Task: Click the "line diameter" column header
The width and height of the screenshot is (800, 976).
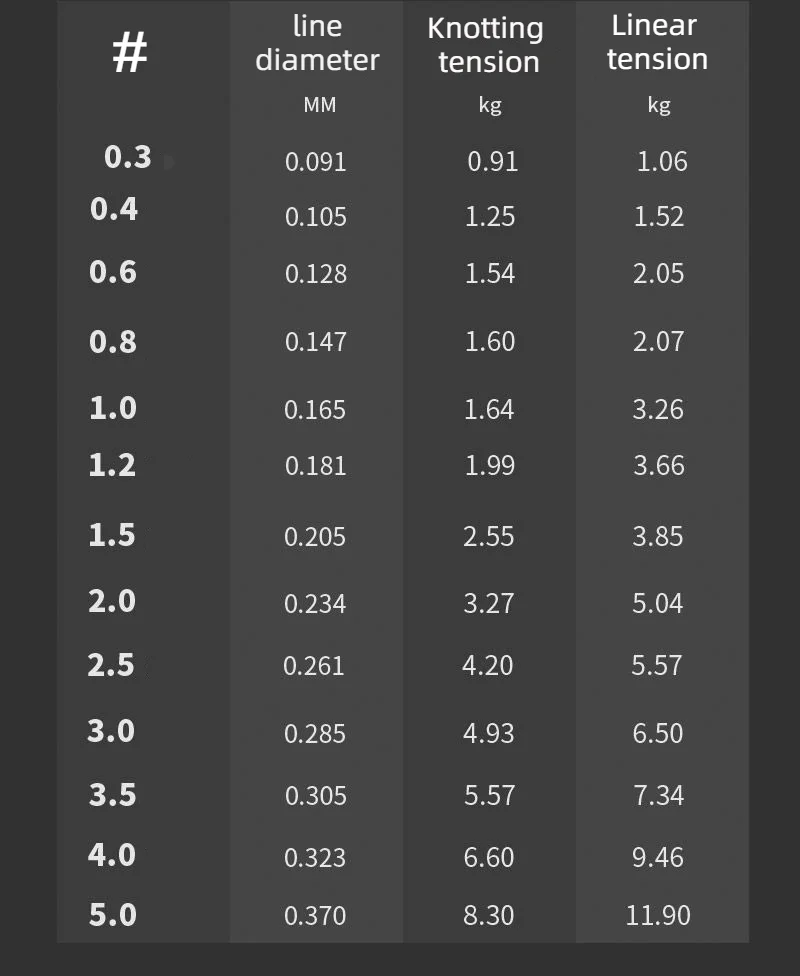Action: tap(317, 43)
